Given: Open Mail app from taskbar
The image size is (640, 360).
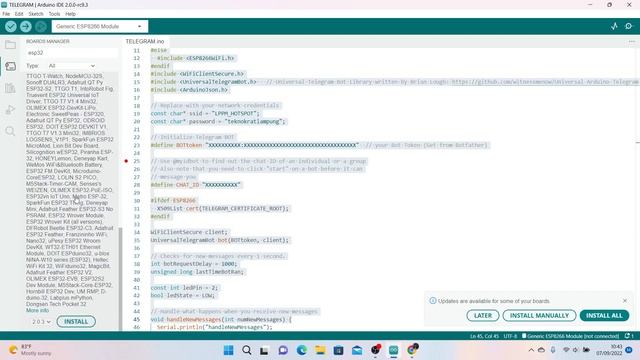Looking at the screenshot, I should coord(357,350).
